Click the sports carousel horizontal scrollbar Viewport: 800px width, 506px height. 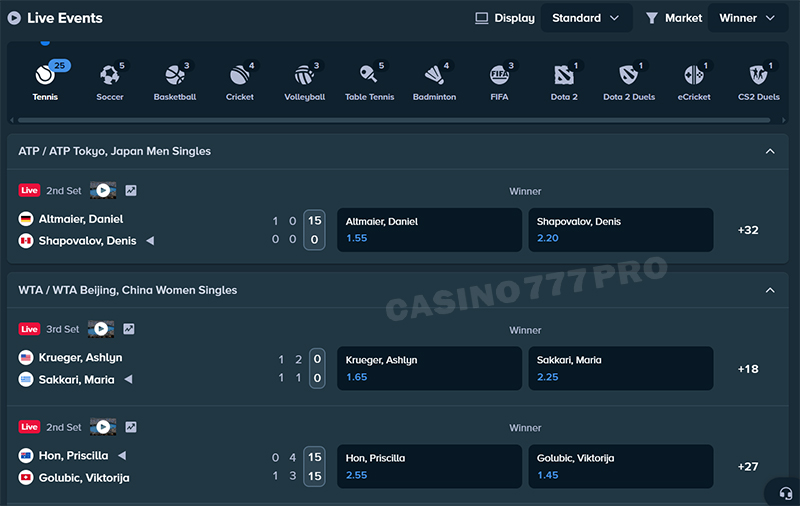click(x=394, y=120)
